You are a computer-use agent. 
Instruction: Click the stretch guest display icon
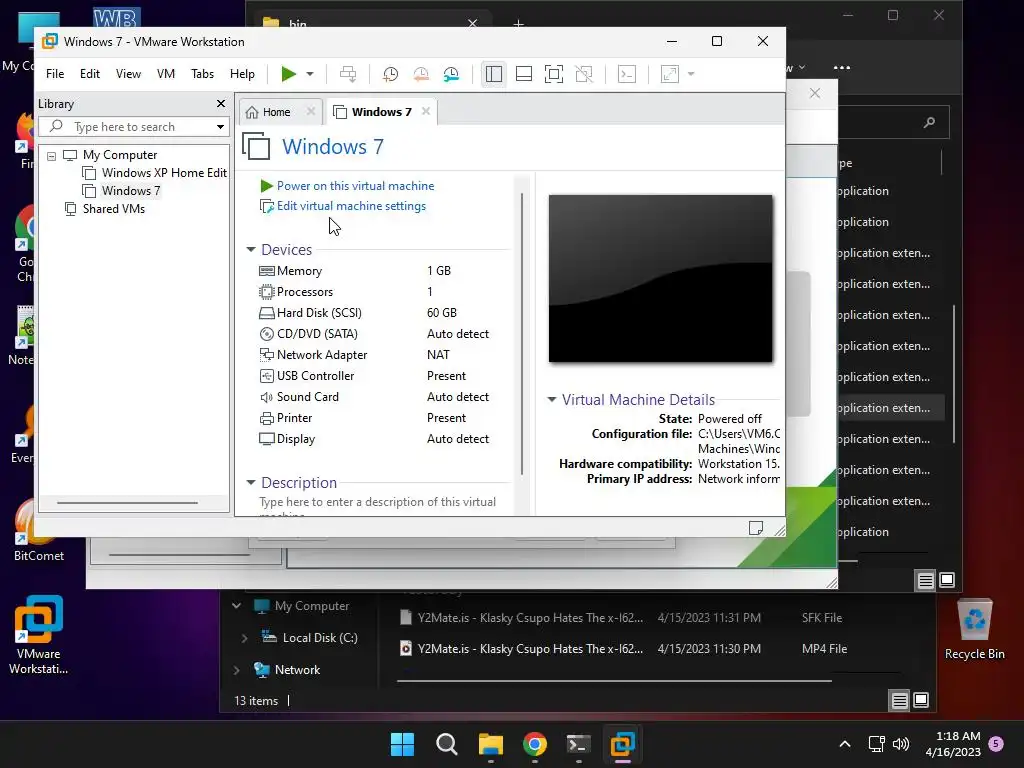point(670,74)
